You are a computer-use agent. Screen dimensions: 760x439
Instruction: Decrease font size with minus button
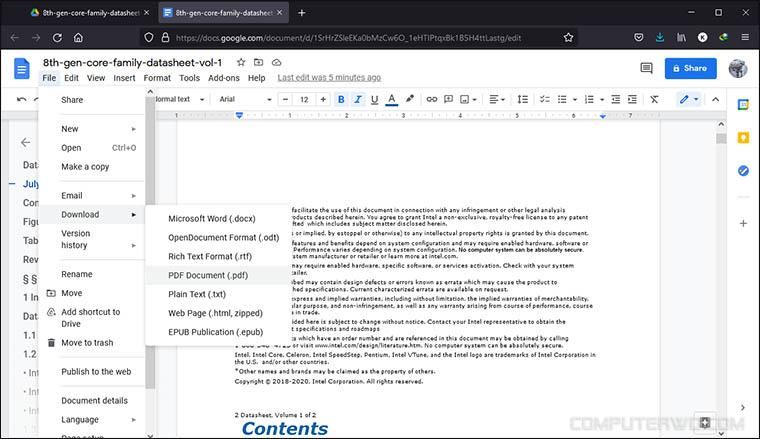coord(285,99)
